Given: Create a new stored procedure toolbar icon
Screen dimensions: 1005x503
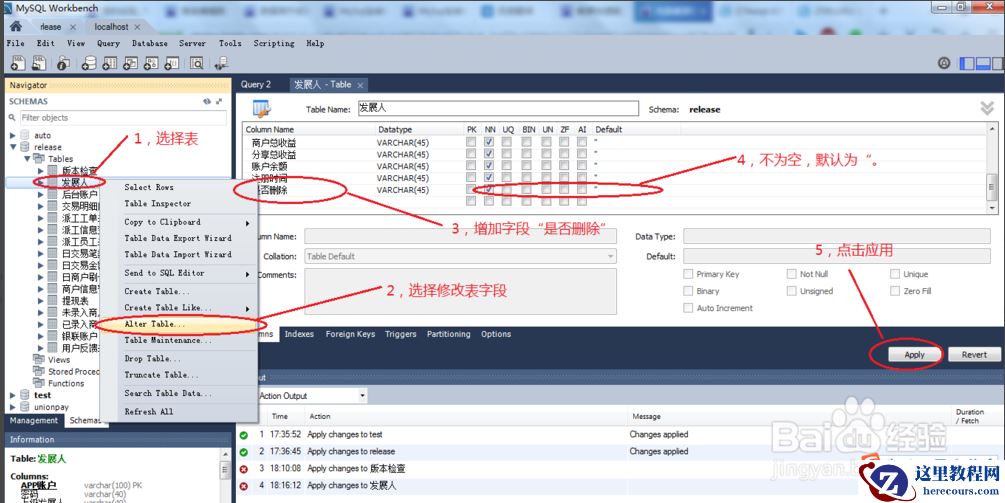Looking at the screenshot, I should [151, 63].
